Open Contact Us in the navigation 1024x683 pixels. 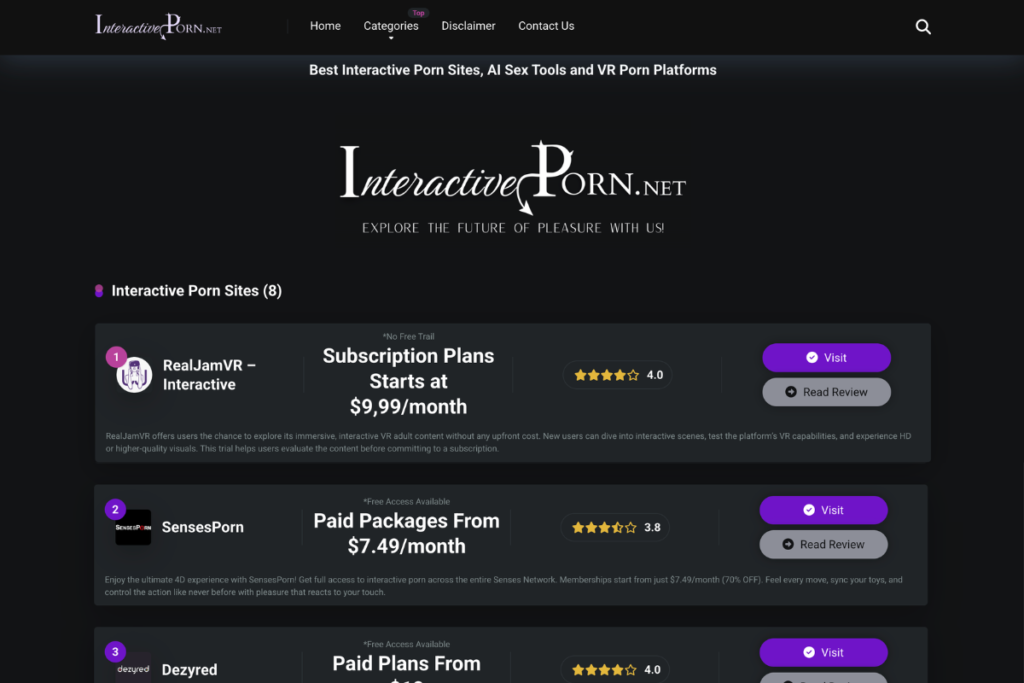546,26
